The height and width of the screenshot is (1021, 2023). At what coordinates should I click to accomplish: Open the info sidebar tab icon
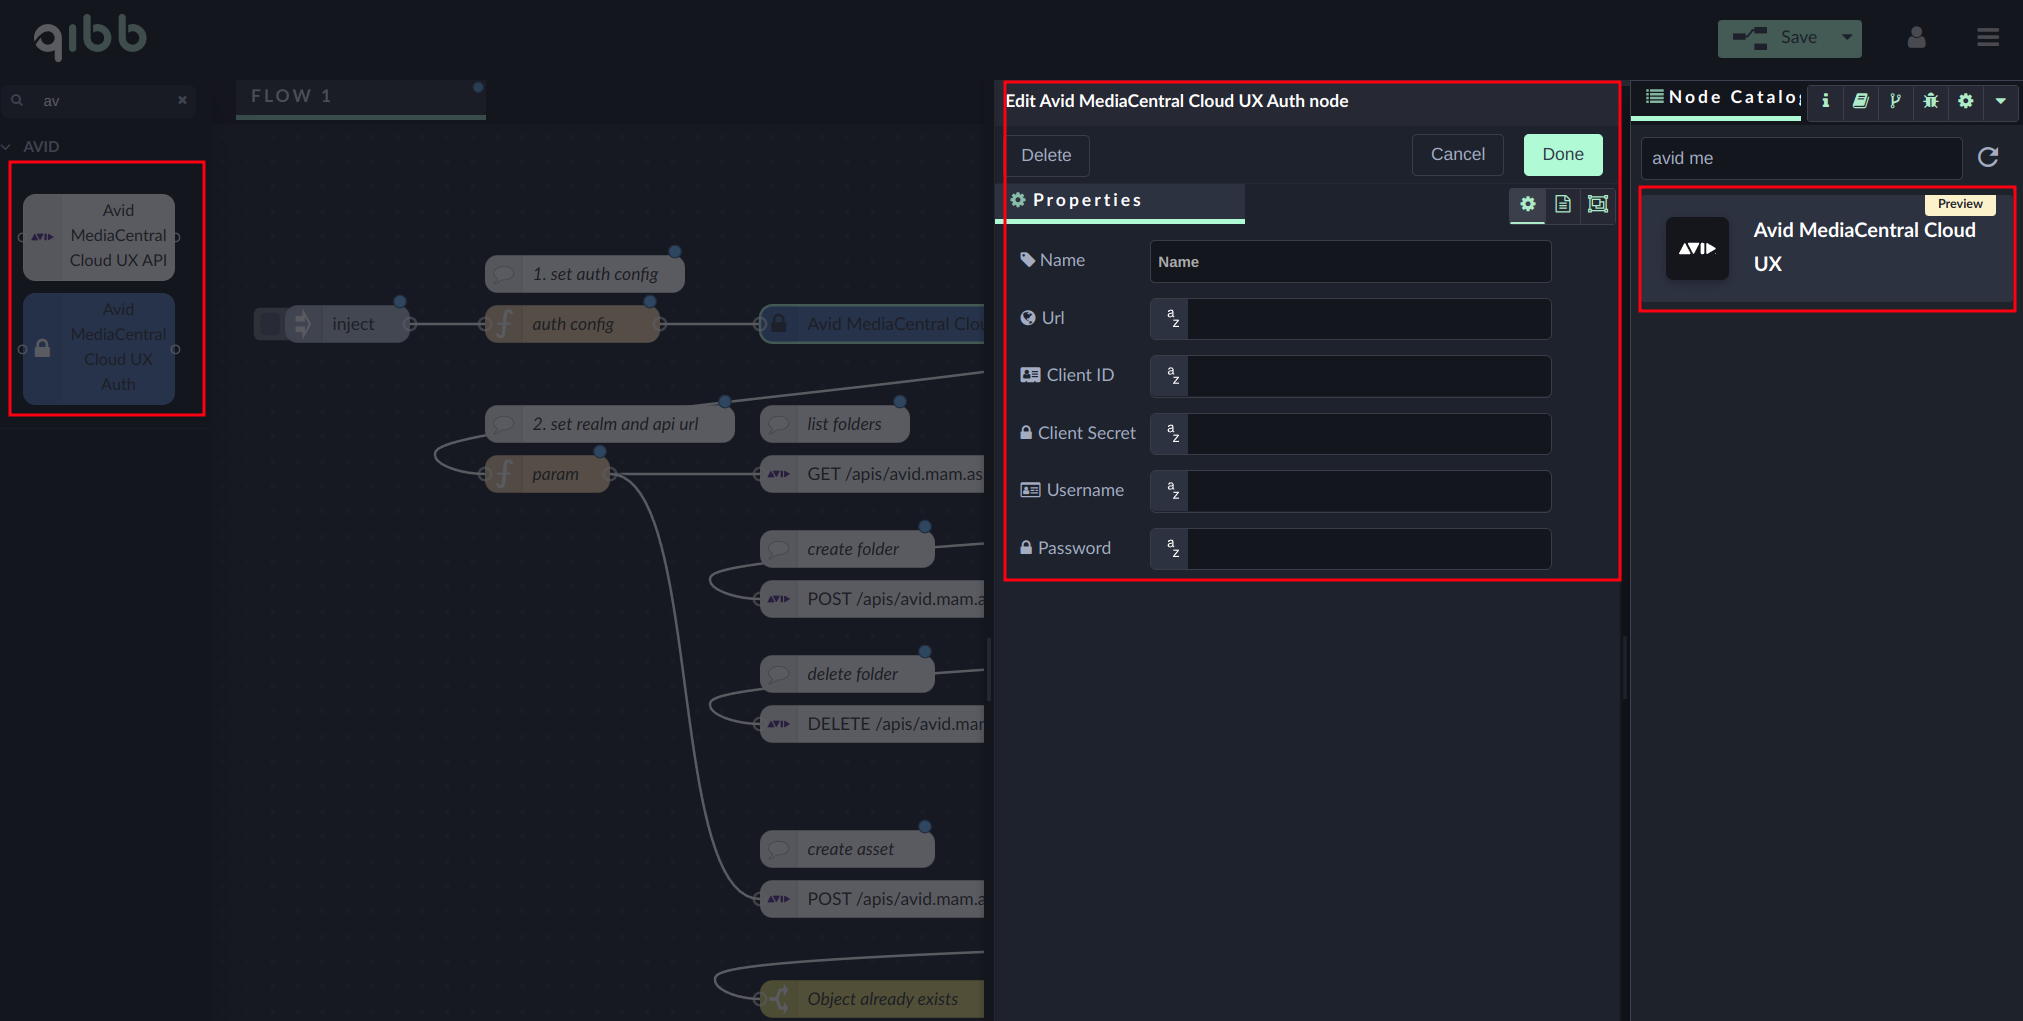point(1825,101)
